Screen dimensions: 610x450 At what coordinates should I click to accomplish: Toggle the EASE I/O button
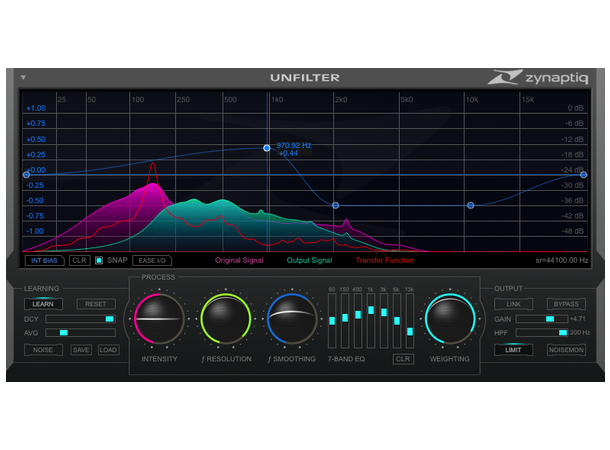(x=152, y=261)
